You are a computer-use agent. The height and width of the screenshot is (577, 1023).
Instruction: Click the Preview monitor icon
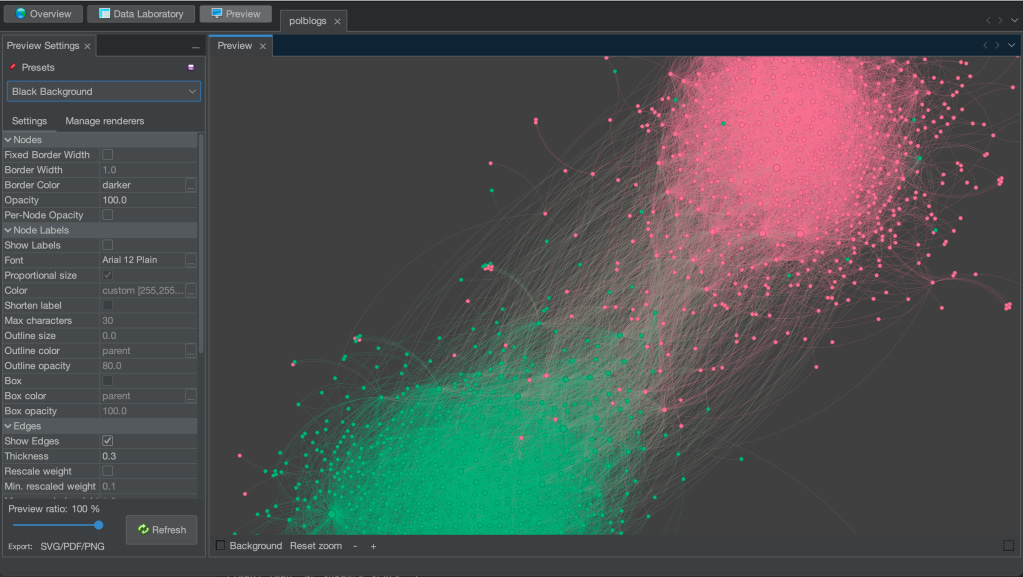217,13
